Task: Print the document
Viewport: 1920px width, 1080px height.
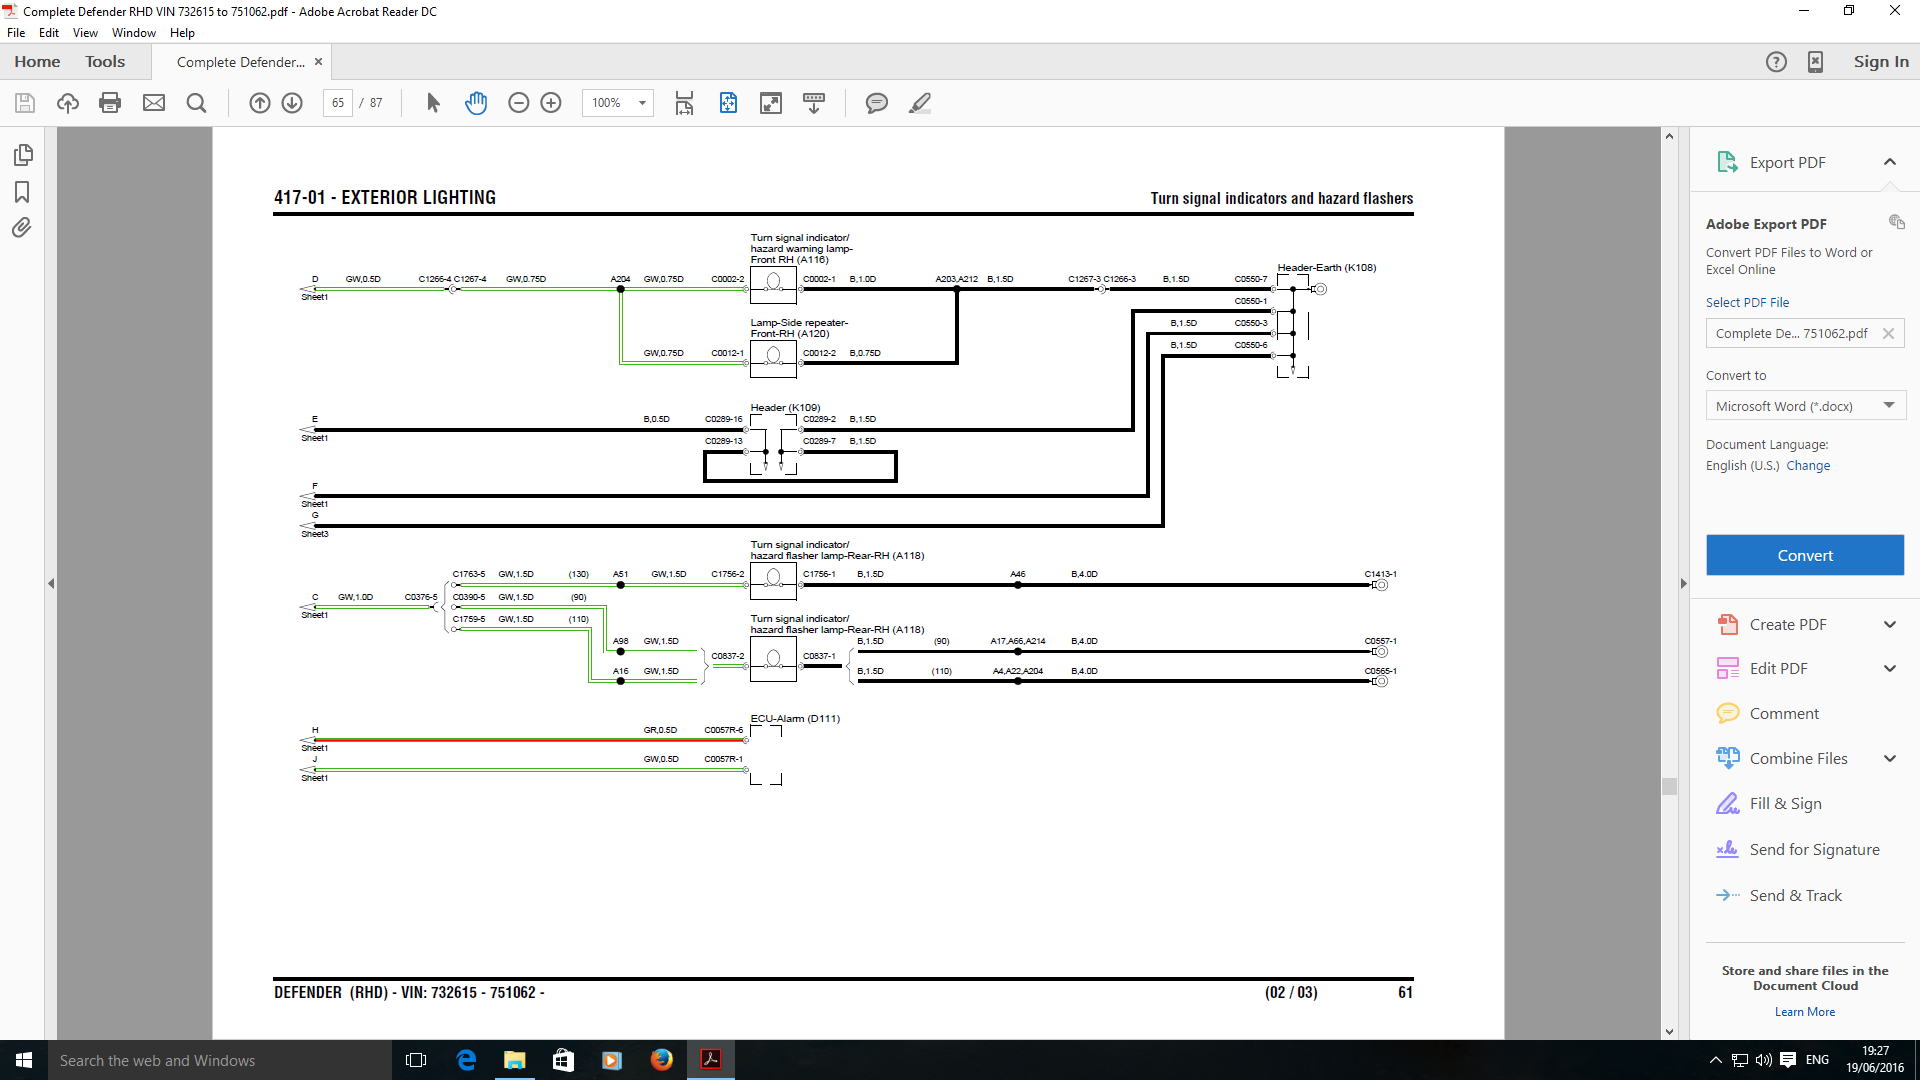Action: coord(110,103)
